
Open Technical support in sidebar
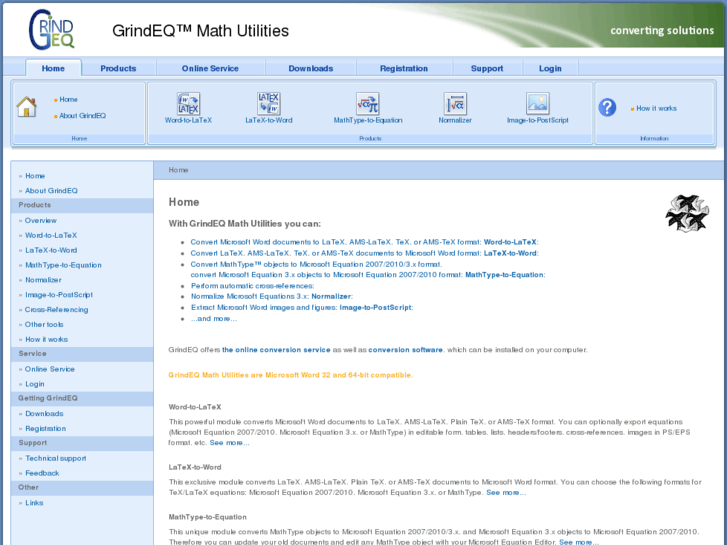(x=56, y=458)
